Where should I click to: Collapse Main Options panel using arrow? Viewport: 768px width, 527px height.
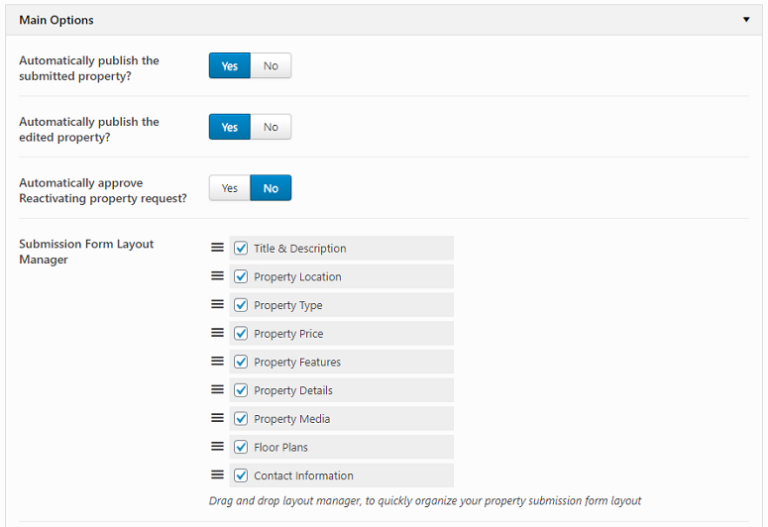pos(745,19)
